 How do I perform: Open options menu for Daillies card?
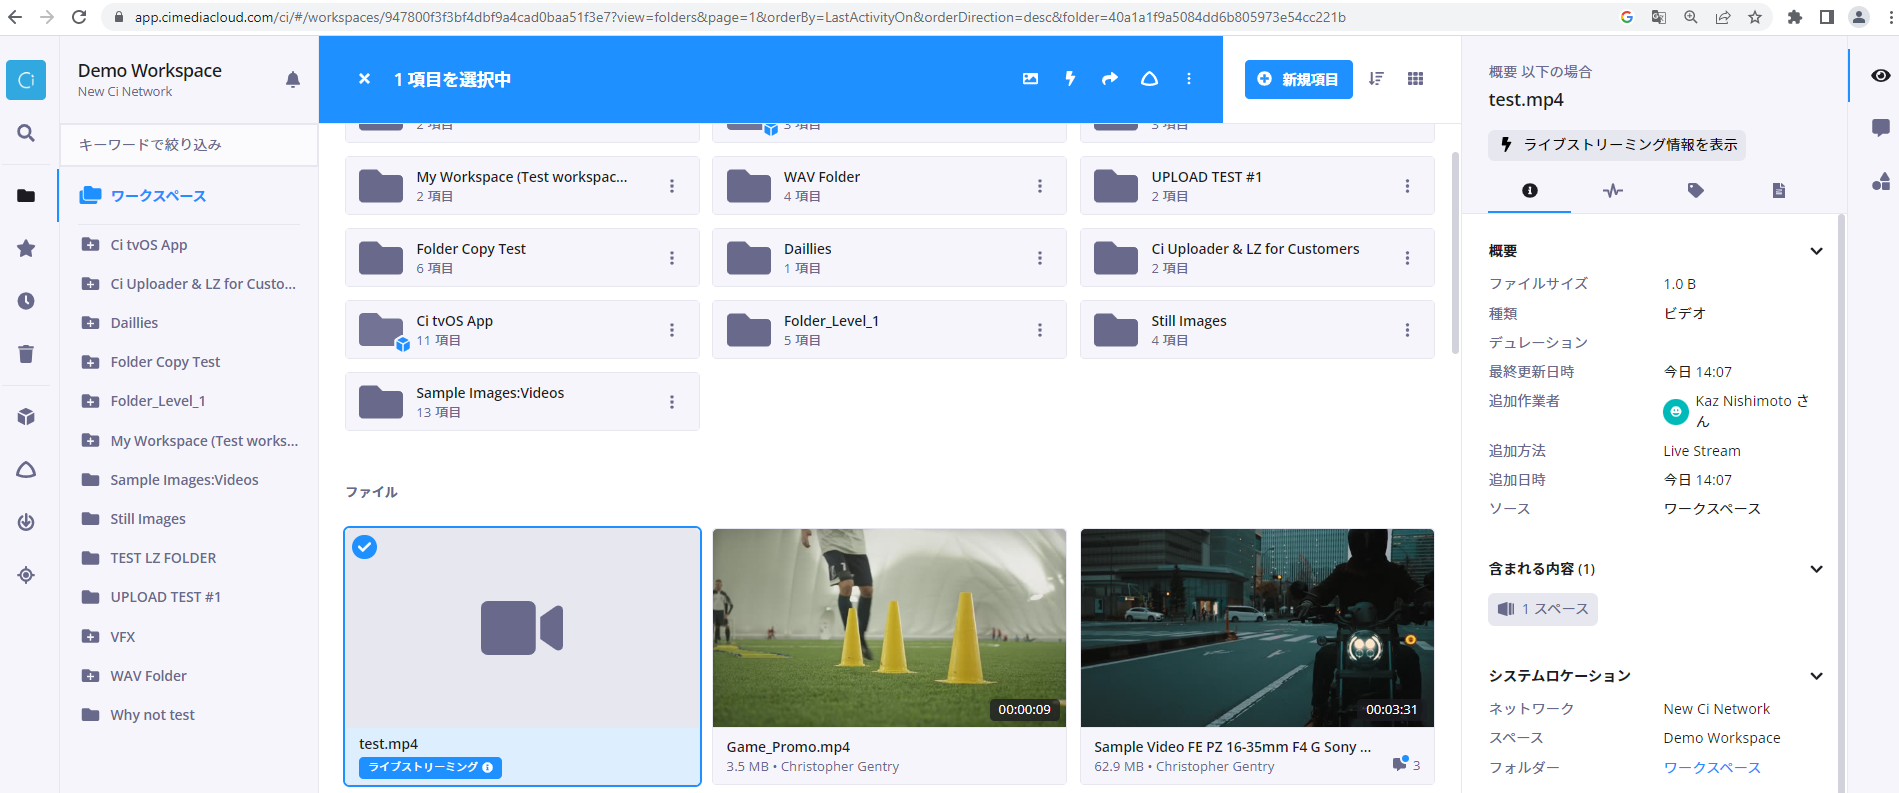tap(1039, 258)
